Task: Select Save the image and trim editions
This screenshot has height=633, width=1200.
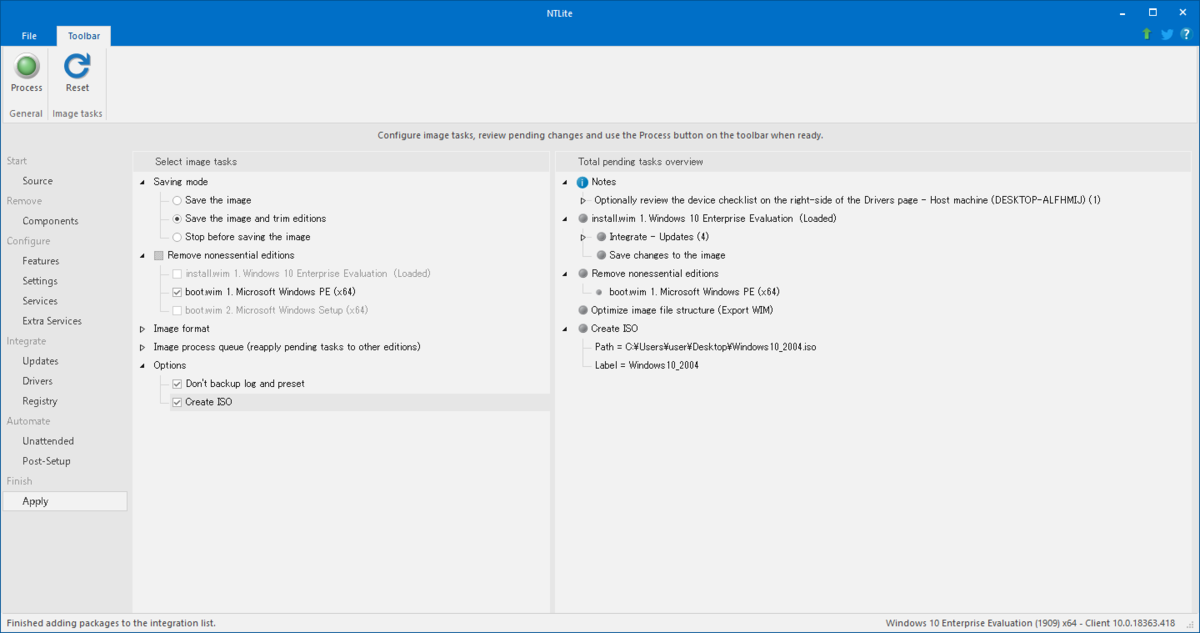Action: (177, 218)
